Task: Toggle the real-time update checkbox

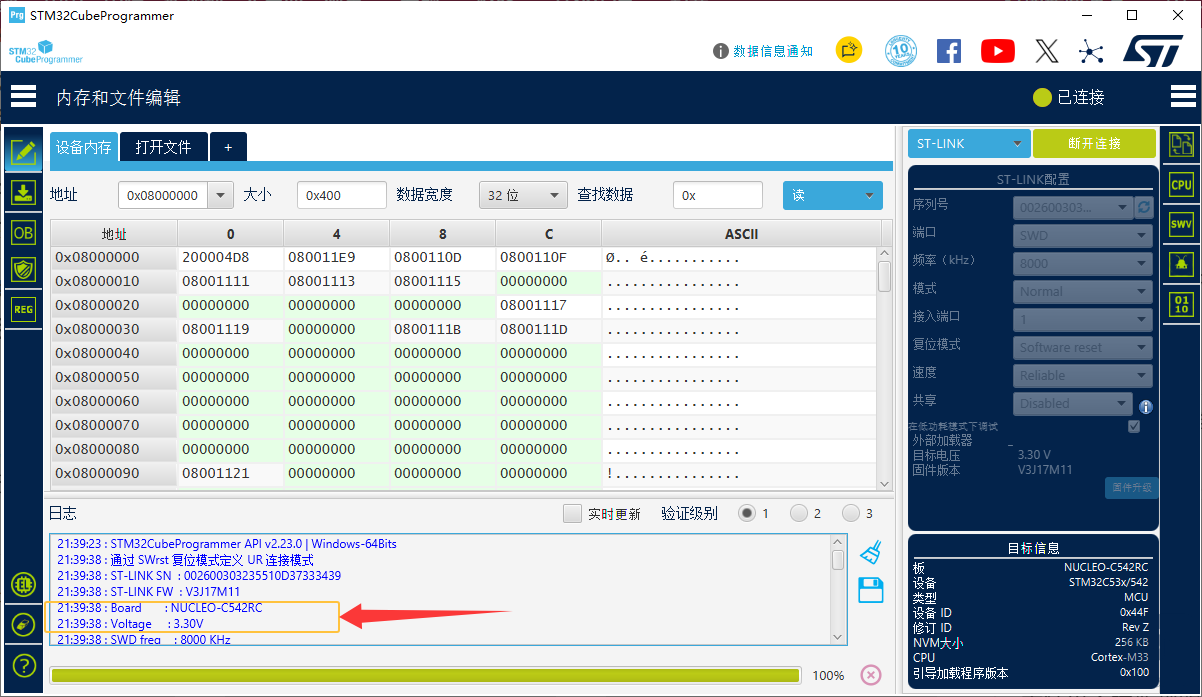Action: (572, 514)
